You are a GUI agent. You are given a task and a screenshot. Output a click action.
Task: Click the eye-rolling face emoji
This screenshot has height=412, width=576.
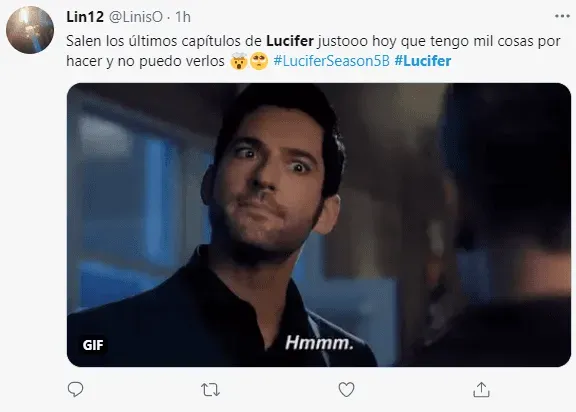(x=259, y=61)
